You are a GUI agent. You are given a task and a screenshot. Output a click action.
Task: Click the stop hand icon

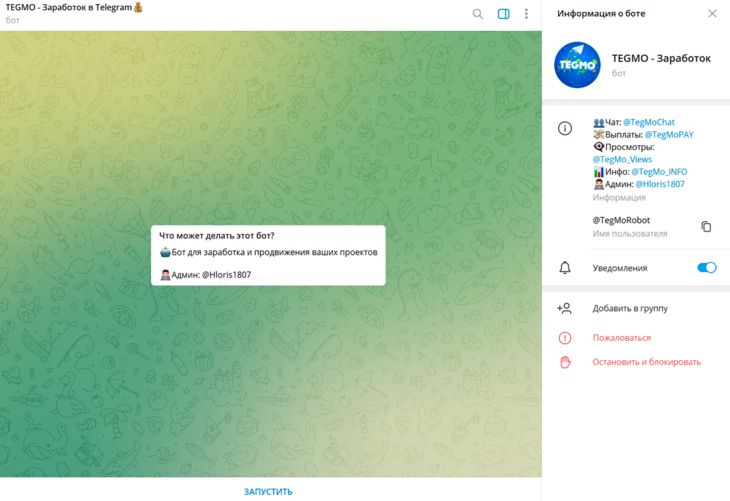click(x=565, y=362)
